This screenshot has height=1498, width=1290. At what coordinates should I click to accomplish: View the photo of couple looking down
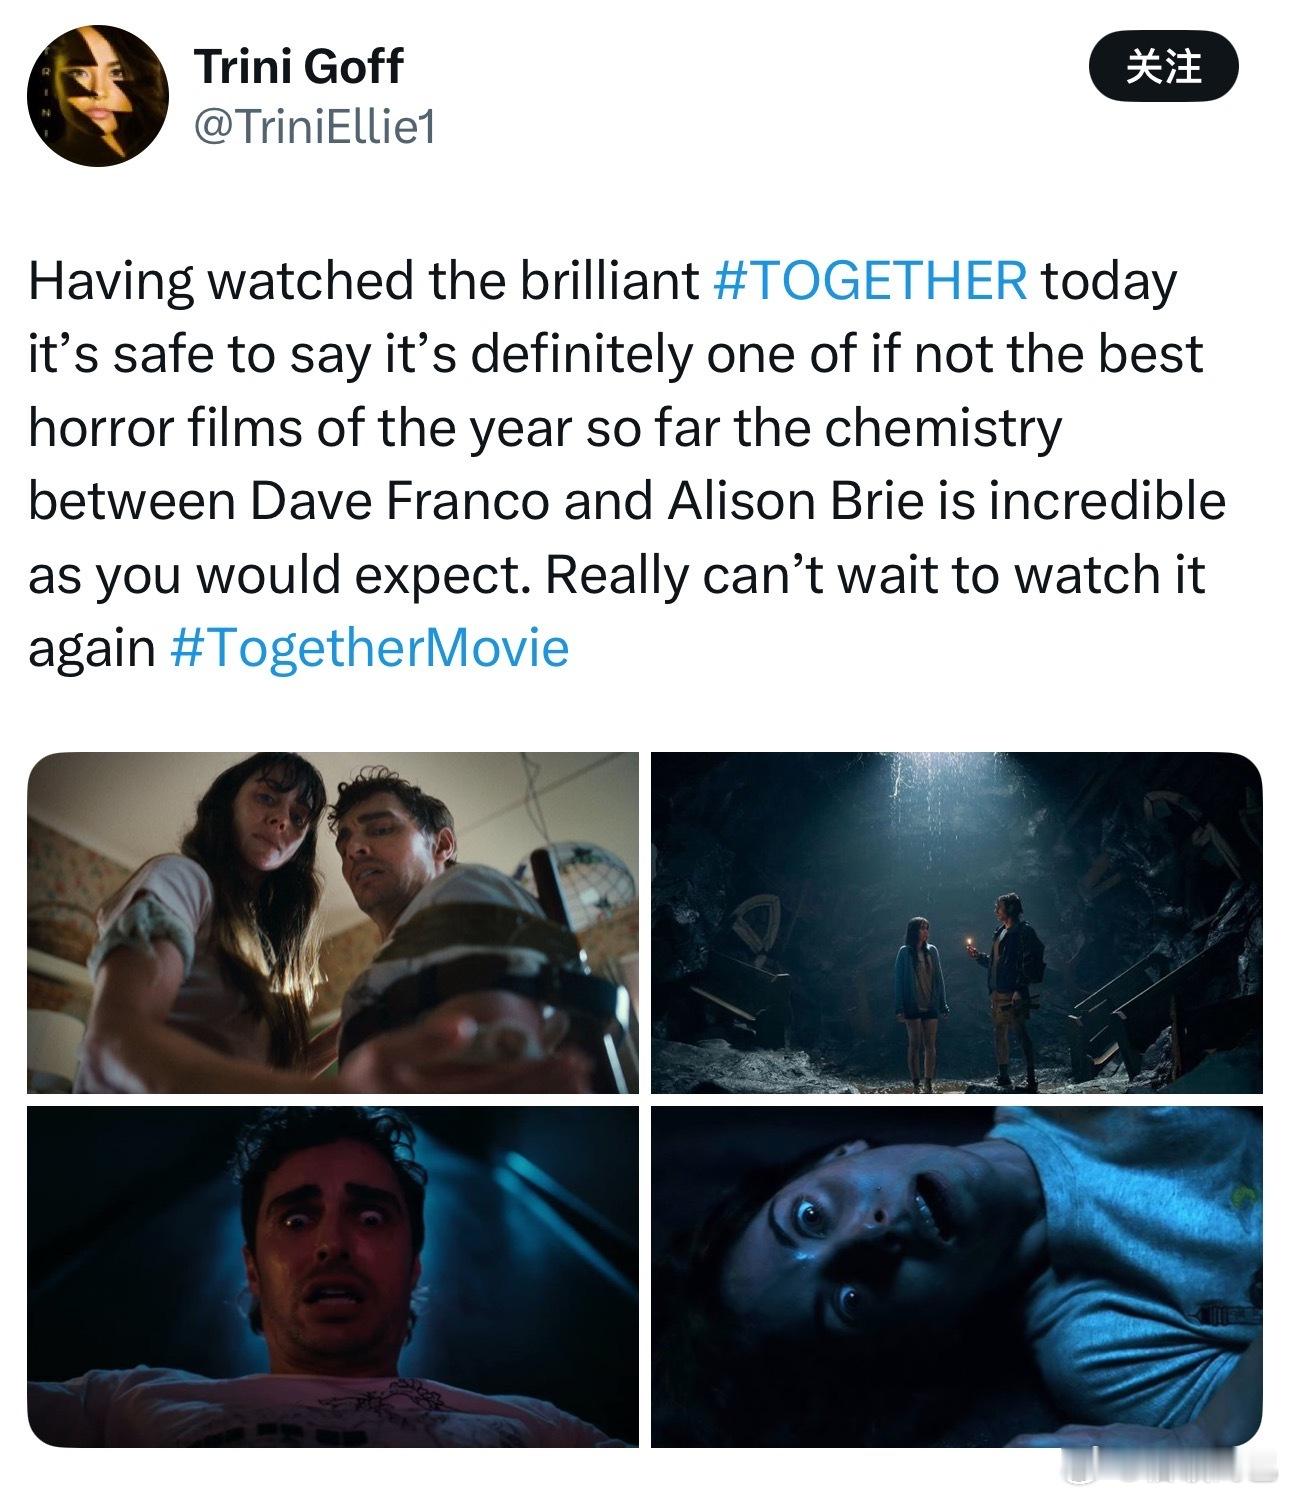point(333,922)
